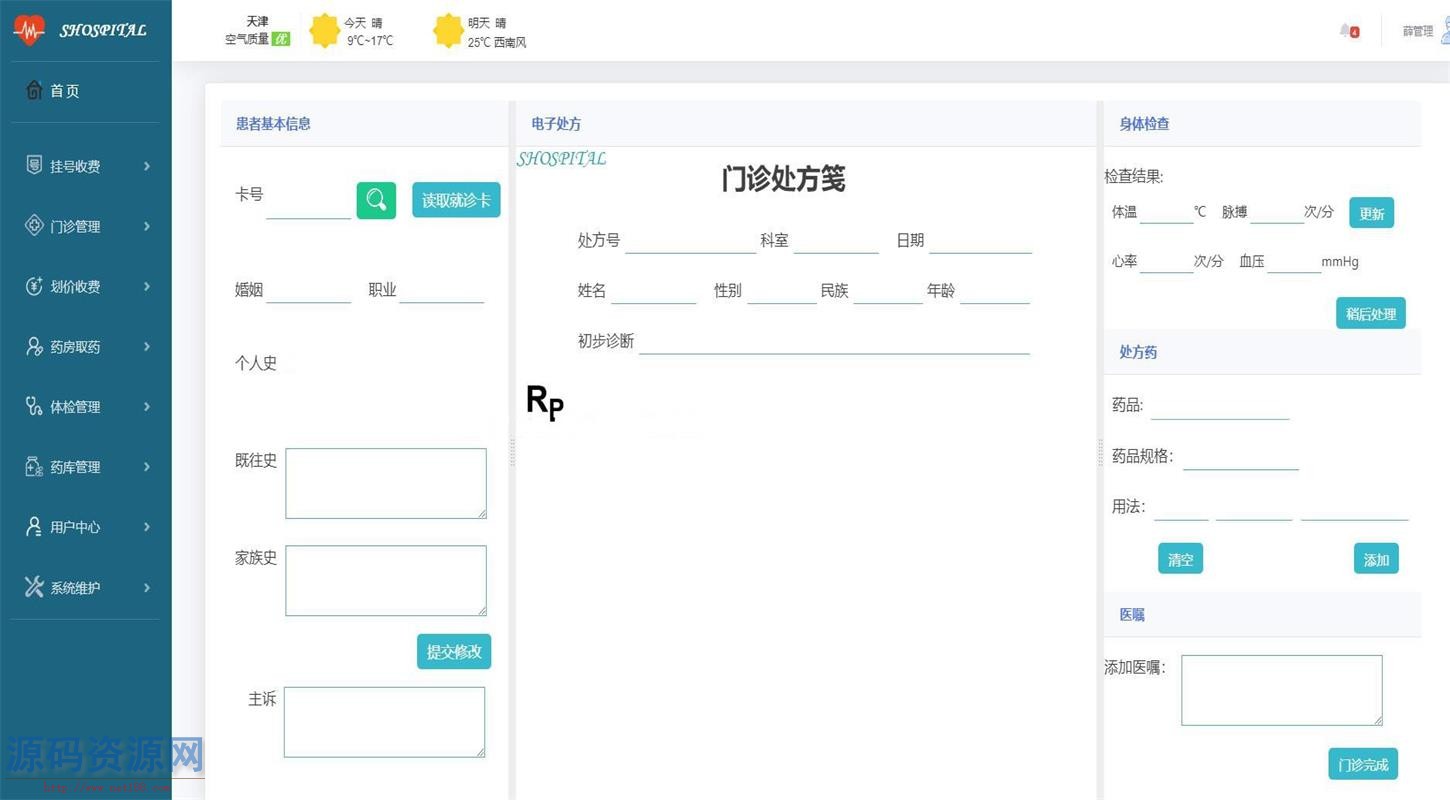
Task: Focus the 血压 input field
Action: coord(1294,261)
